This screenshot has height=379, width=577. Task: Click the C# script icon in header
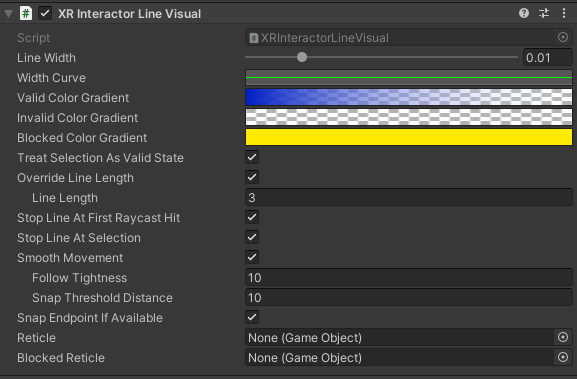[26, 14]
